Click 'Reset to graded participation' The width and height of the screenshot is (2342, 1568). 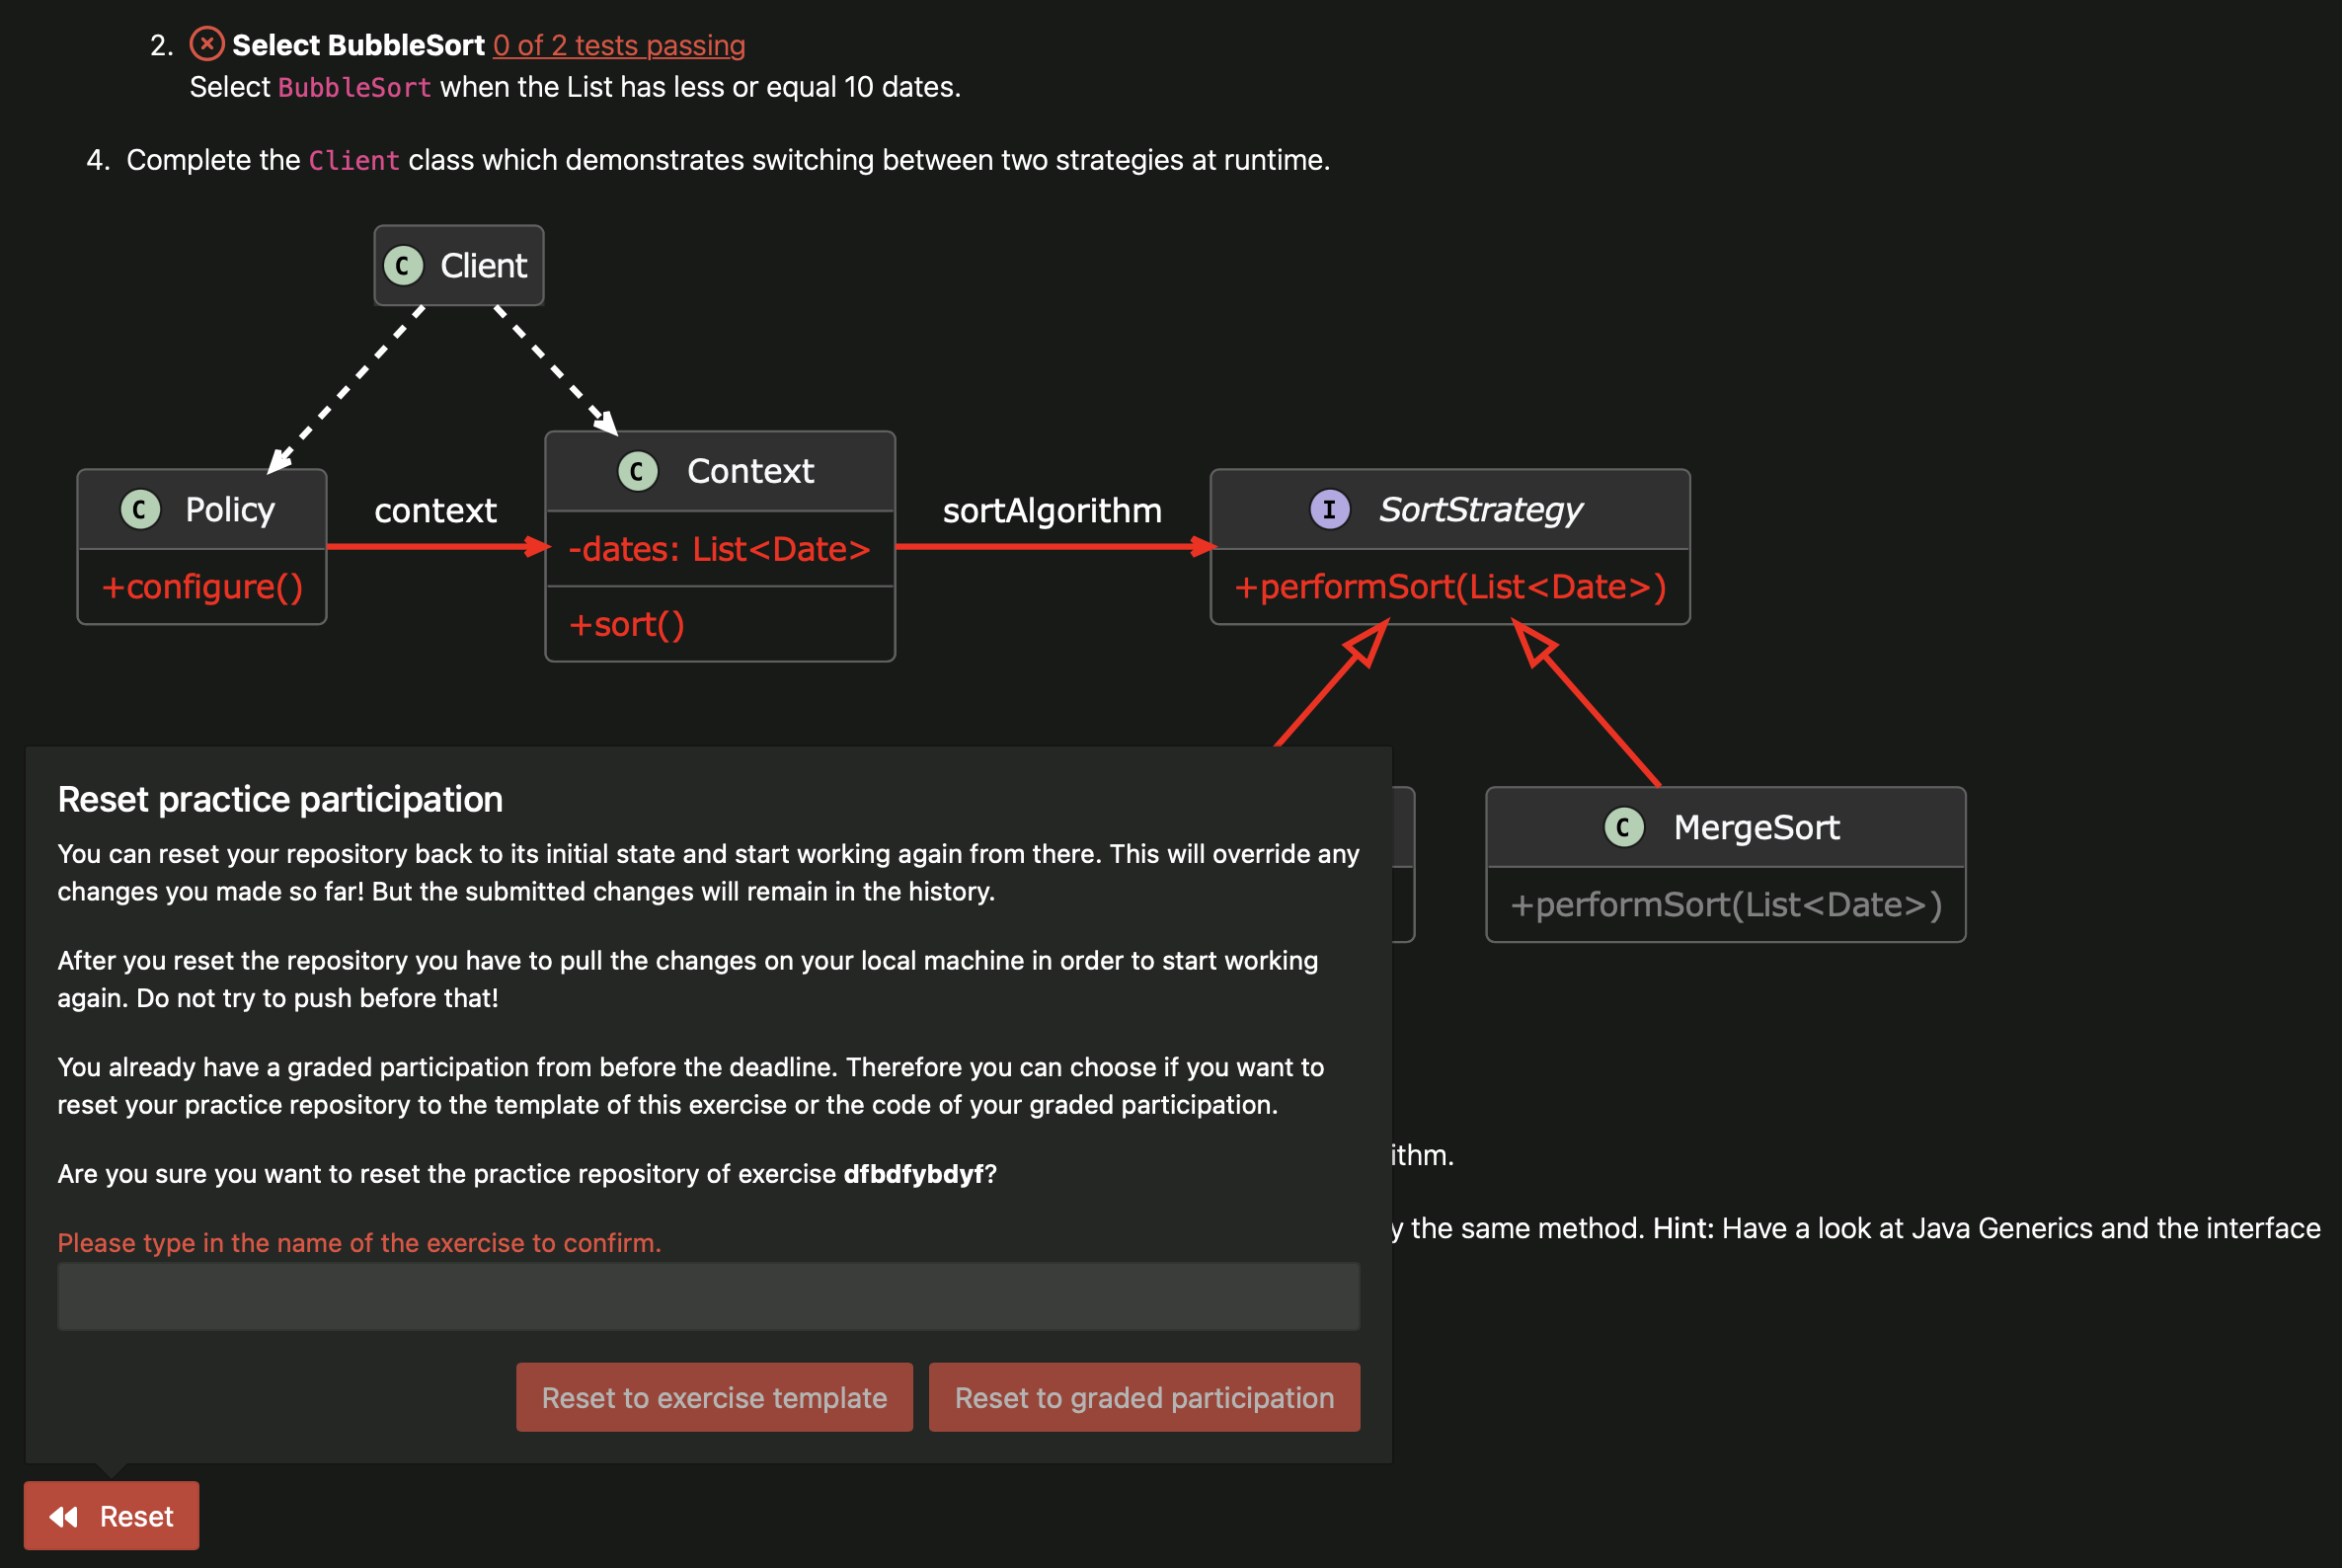pos(1144,1397)
